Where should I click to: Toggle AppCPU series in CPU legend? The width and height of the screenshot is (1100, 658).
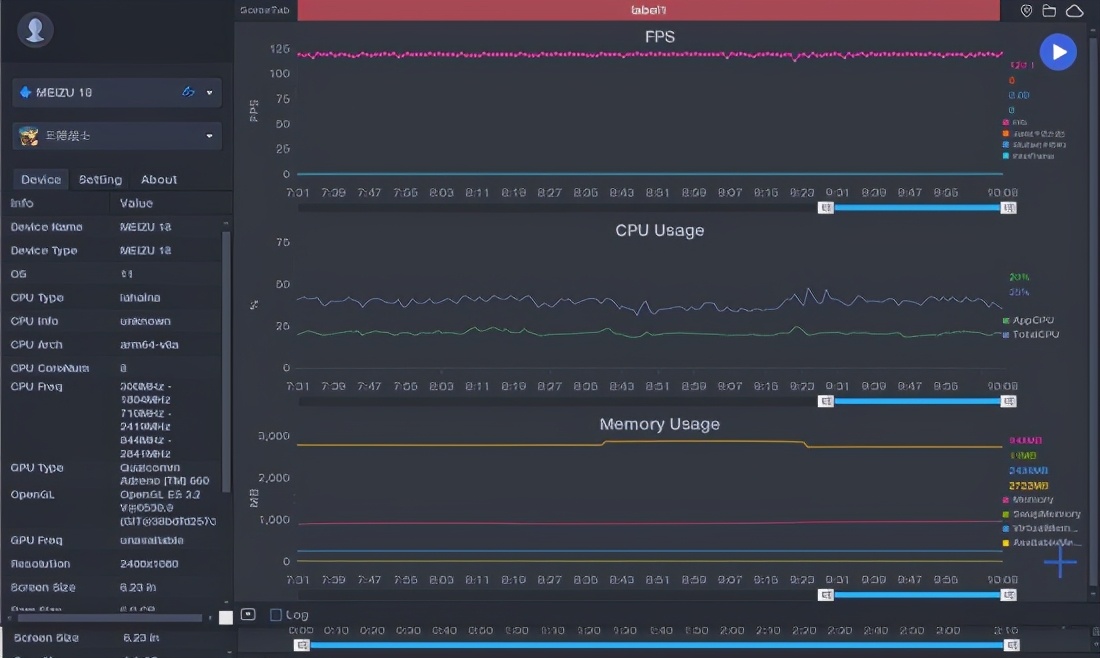click(1028, 320)
